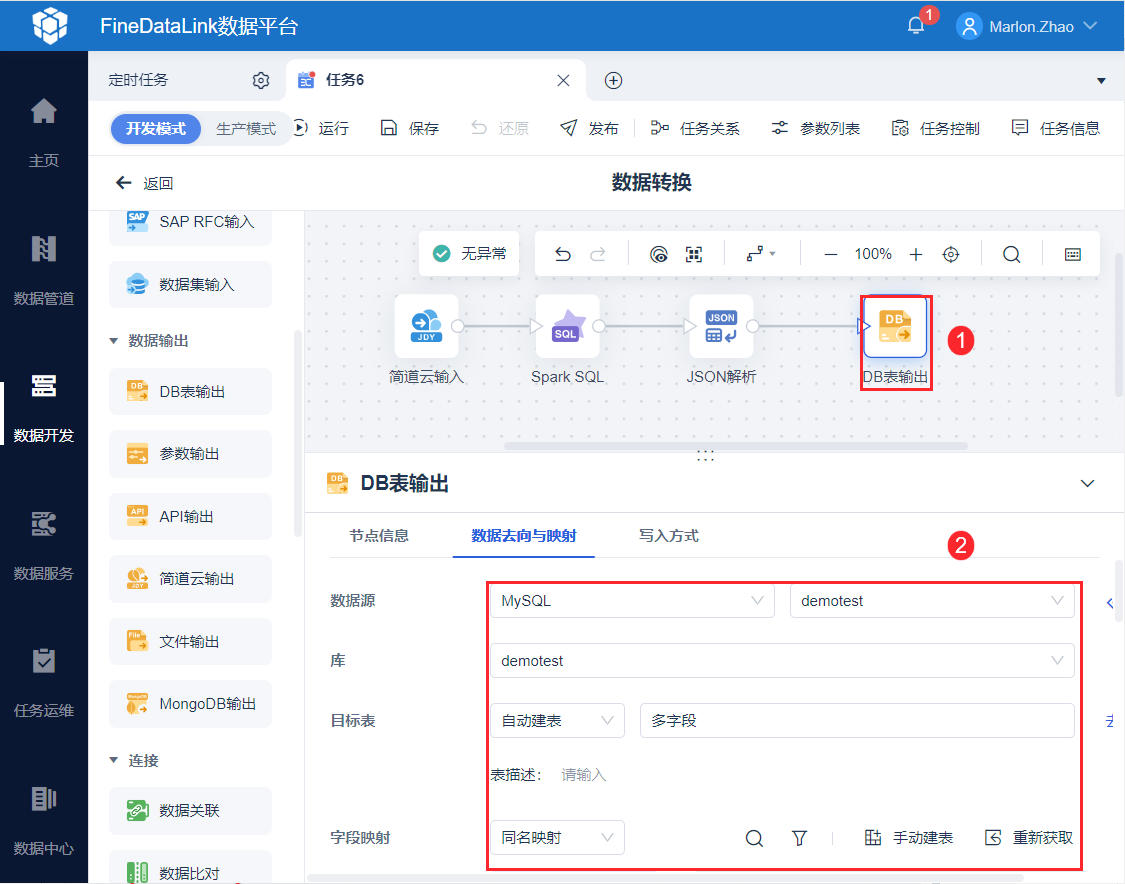Click the 多字段 table name field
Viewport: 1125px width, 884px height.
pyautogui.click(x=857, y=720)
